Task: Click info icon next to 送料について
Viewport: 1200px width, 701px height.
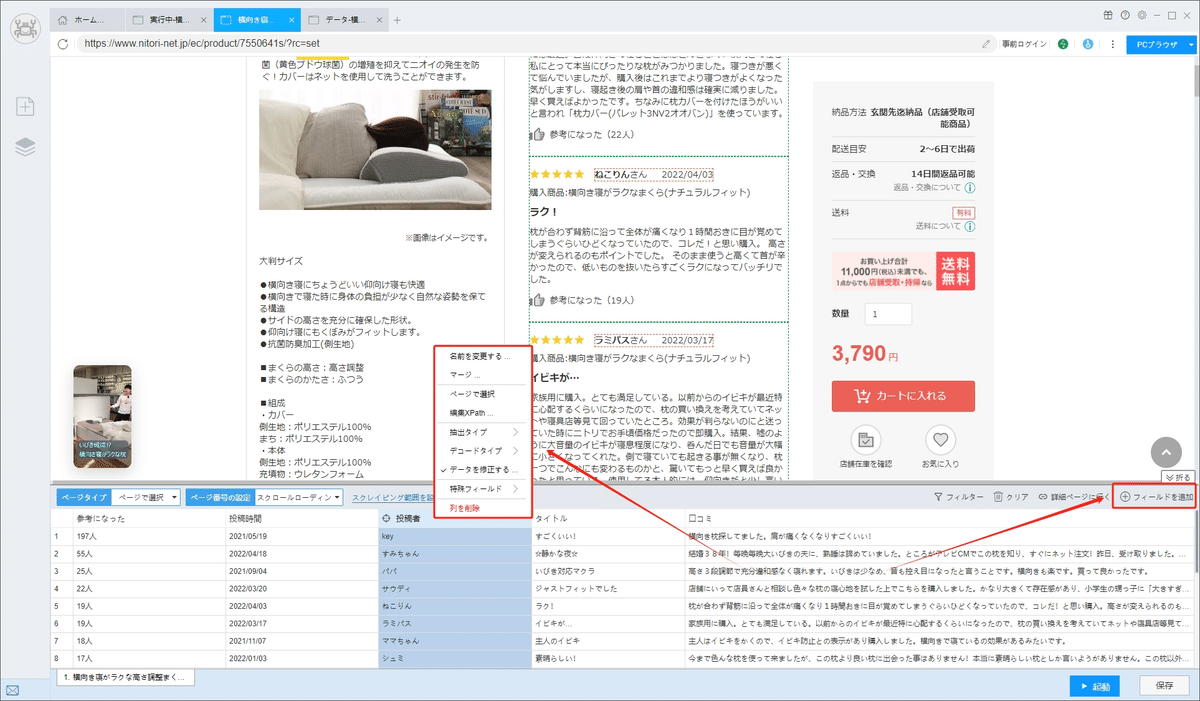Action: click(970, 226)
